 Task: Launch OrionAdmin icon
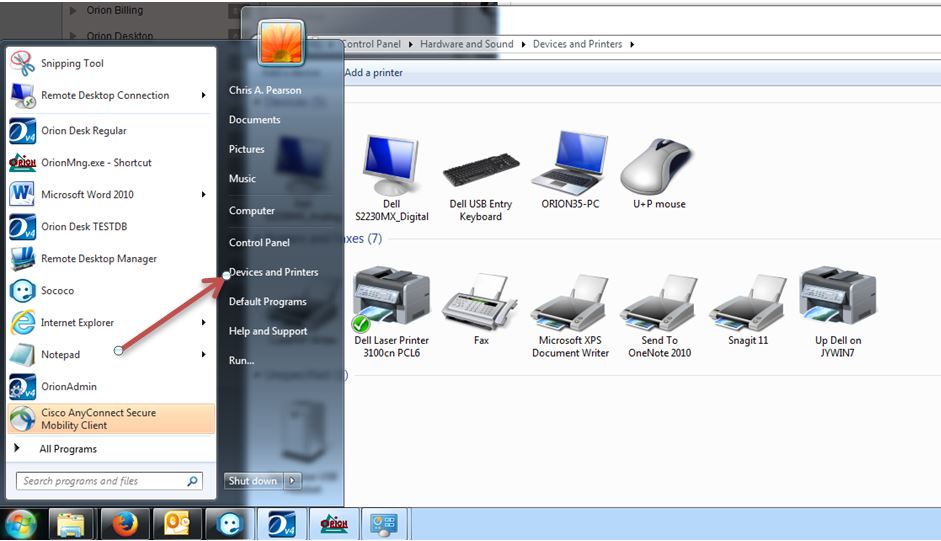[23, 387]
